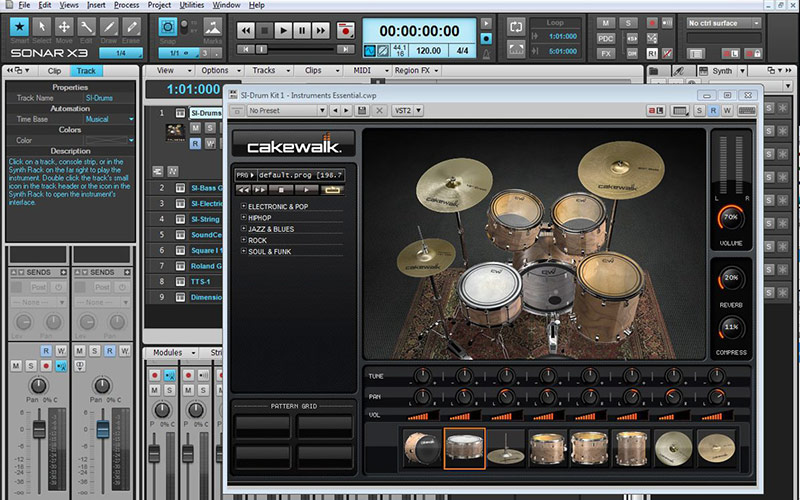The height and width of the screenshot is (500, 800).
Task: Select the Smart tool in toolbar
Action: point(17,29)
